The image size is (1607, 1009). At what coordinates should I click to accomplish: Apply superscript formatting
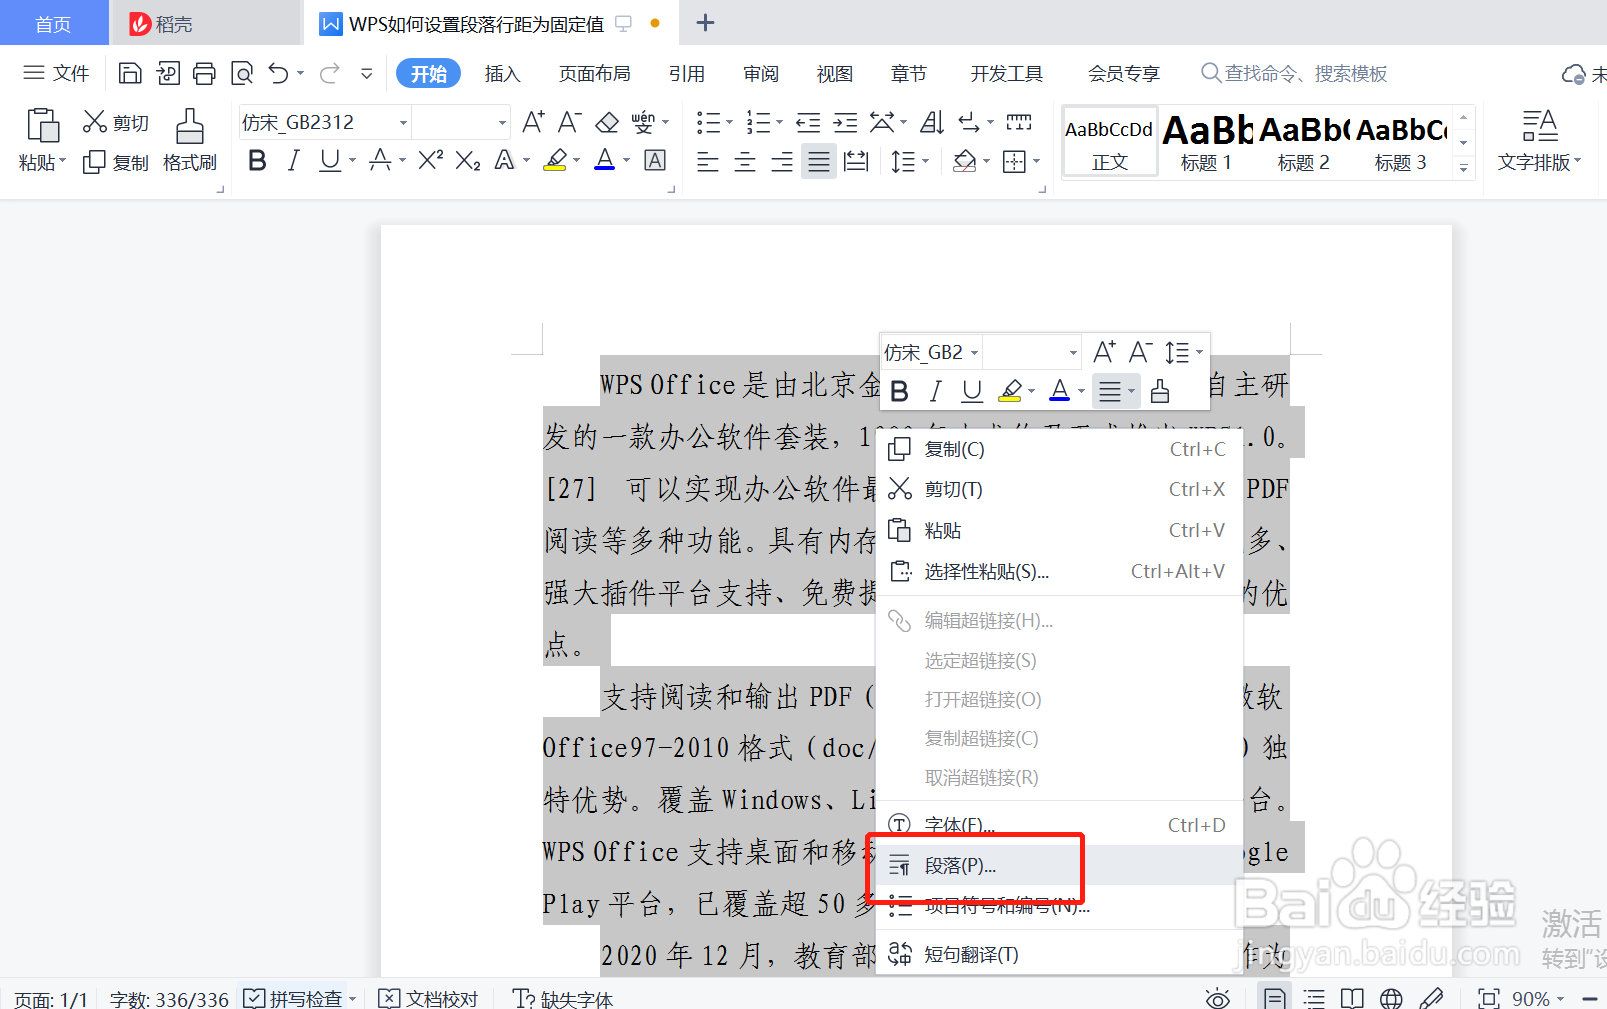430,160
